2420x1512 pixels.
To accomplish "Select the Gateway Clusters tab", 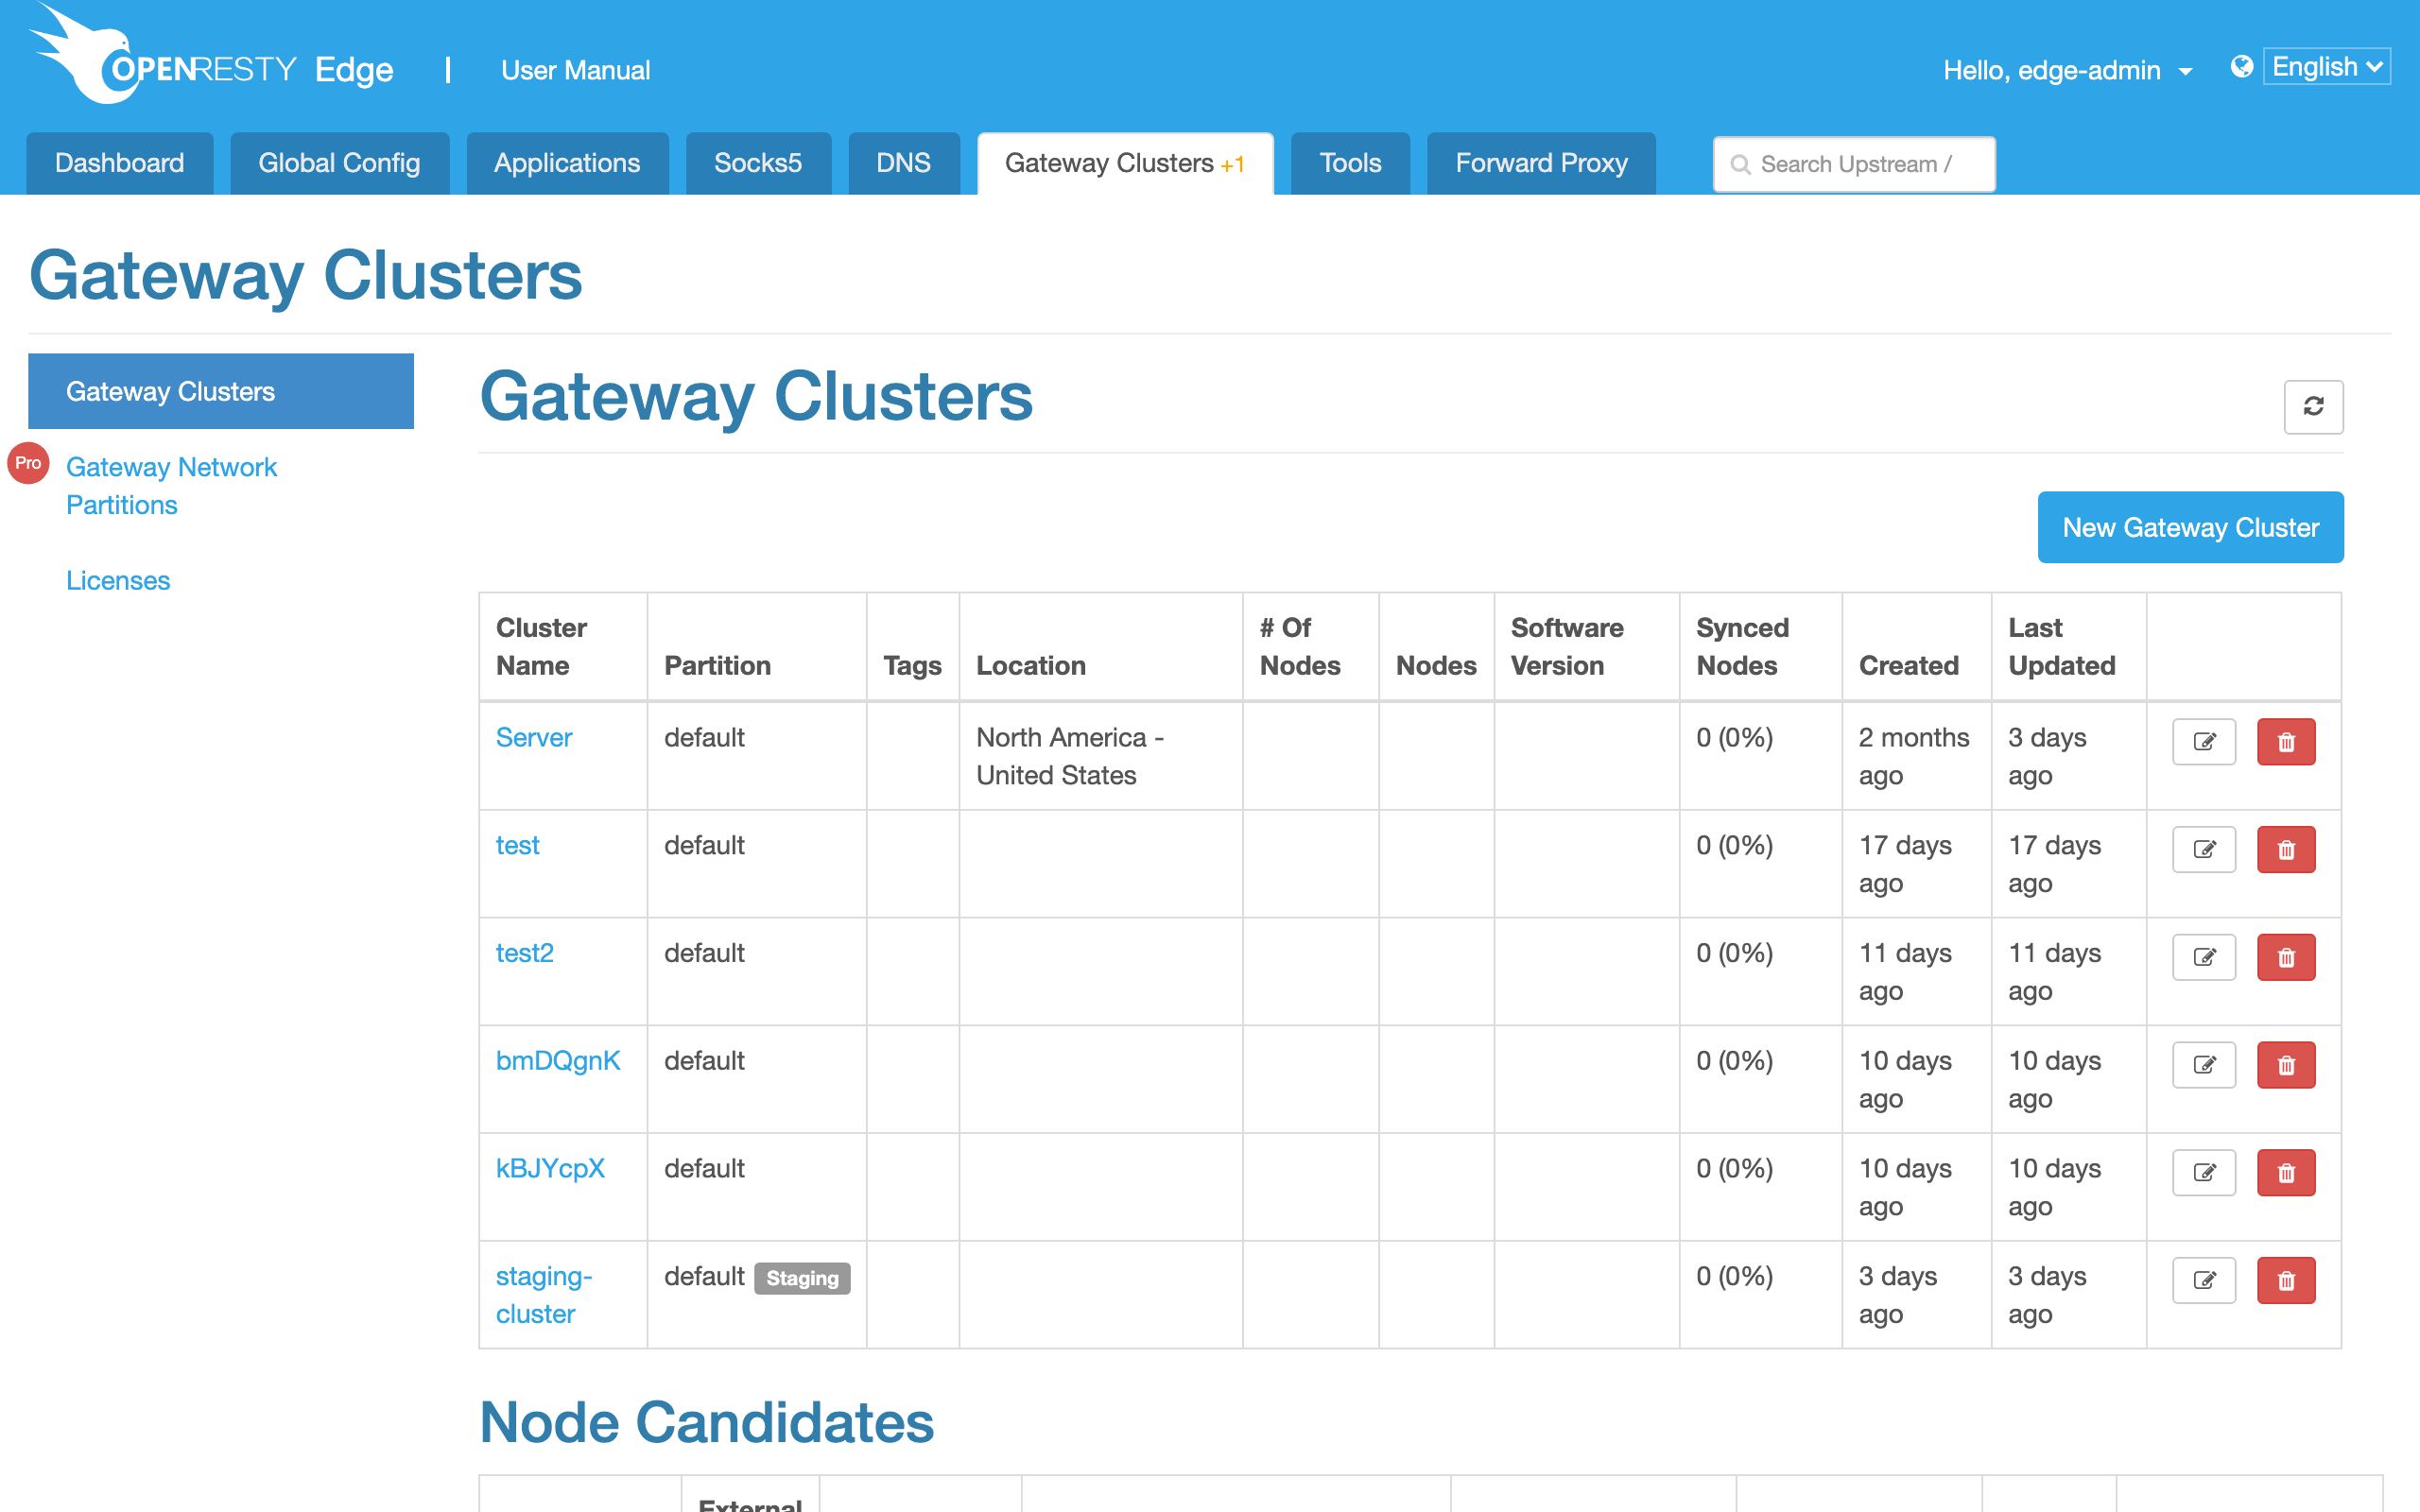I will (x=1125, y=163).
